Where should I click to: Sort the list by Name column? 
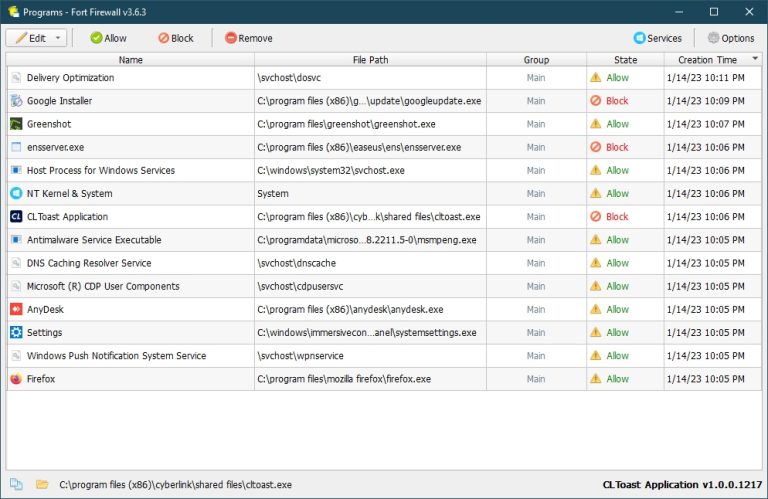point(130,60)
